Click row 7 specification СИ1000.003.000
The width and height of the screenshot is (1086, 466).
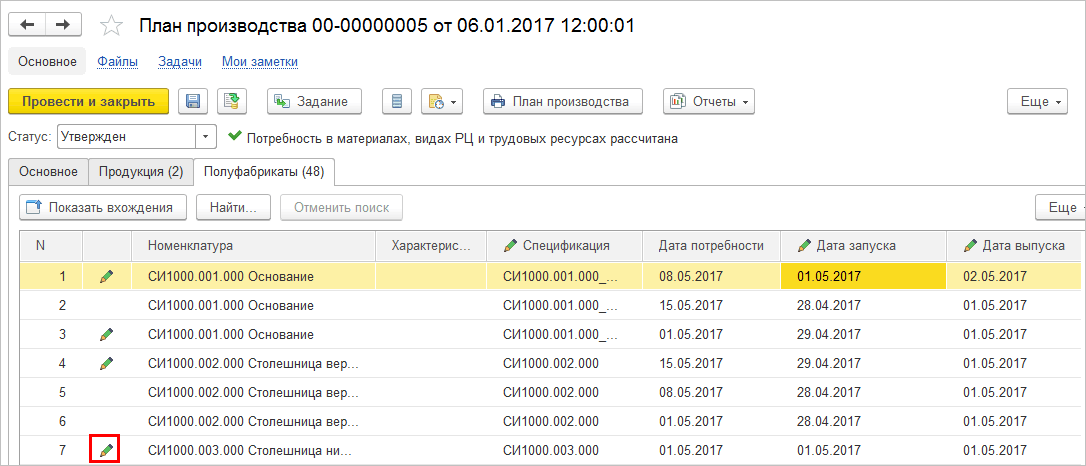click(564, 450)
